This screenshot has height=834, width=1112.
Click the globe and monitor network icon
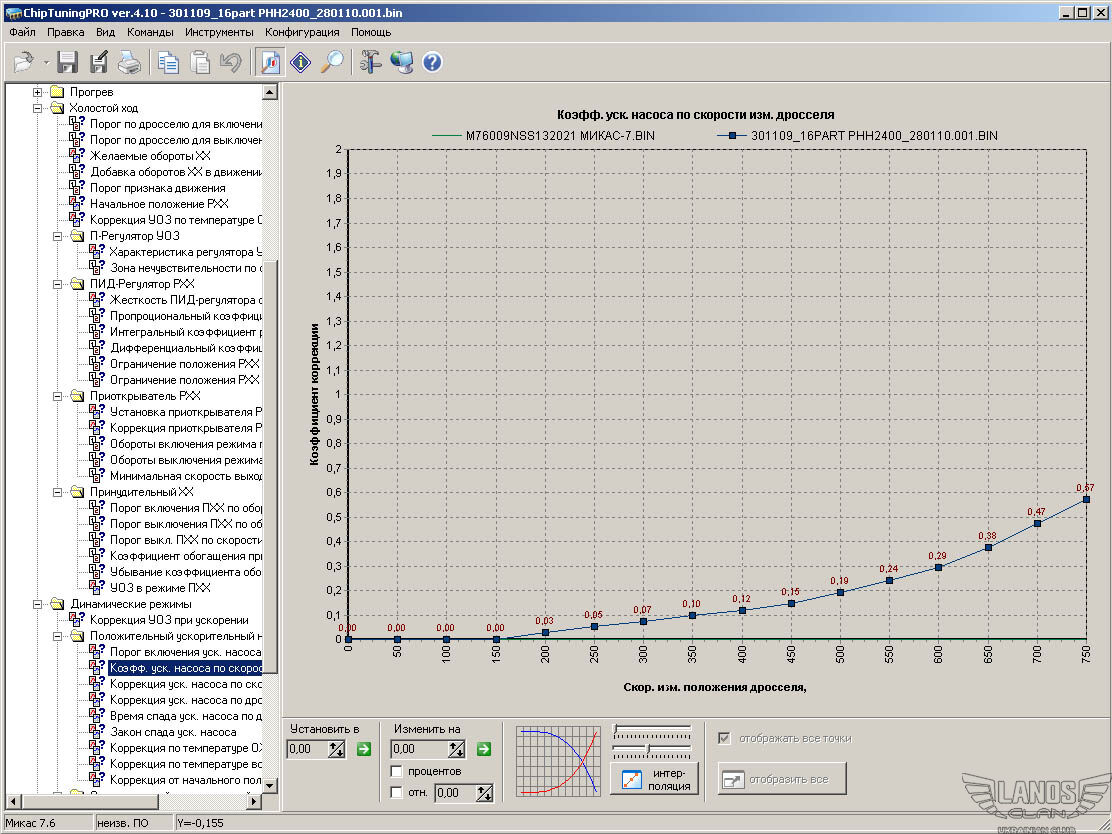tap(401, 62)
